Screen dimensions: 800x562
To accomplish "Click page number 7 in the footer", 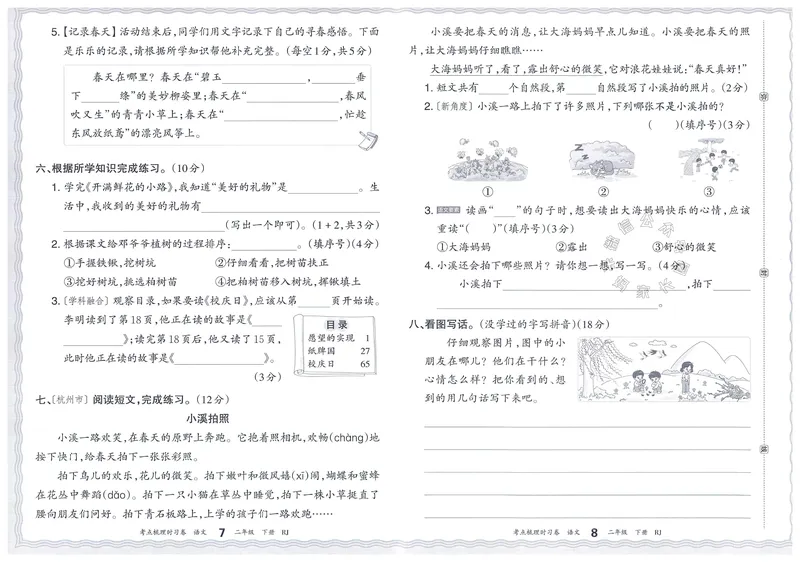I will click(x=221, y=532).
